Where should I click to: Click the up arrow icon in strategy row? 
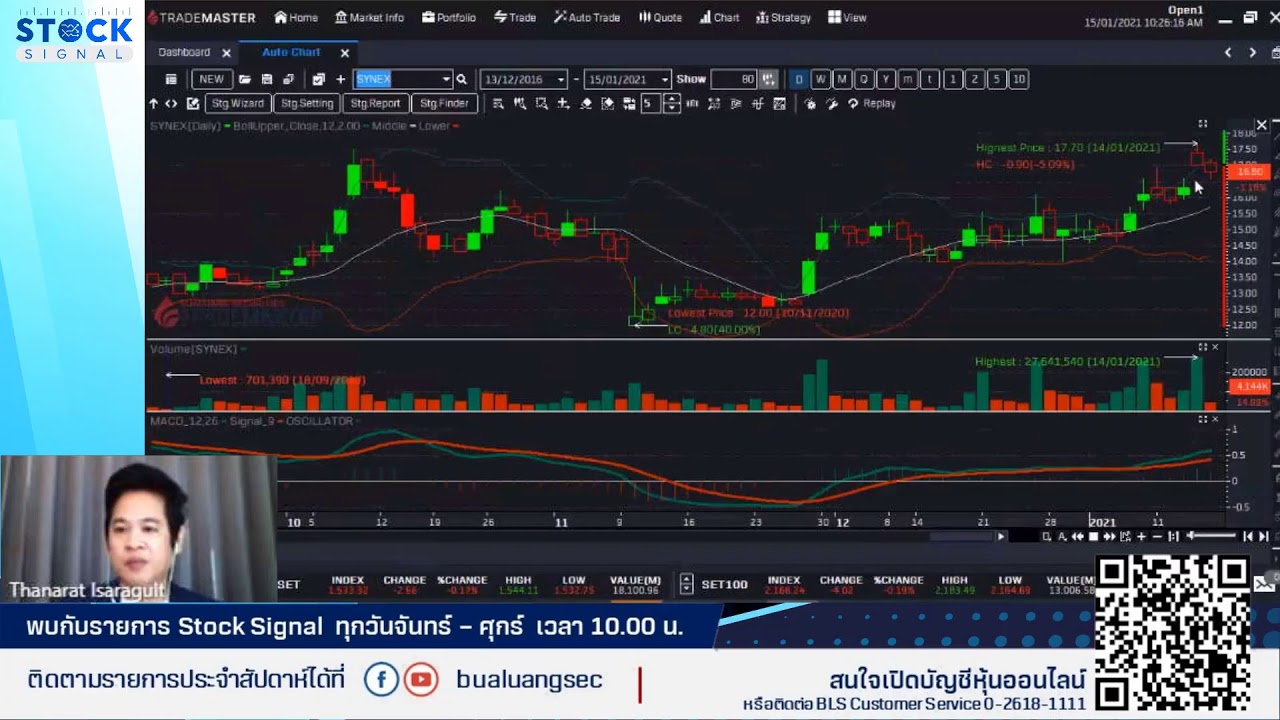coord(153,103)
